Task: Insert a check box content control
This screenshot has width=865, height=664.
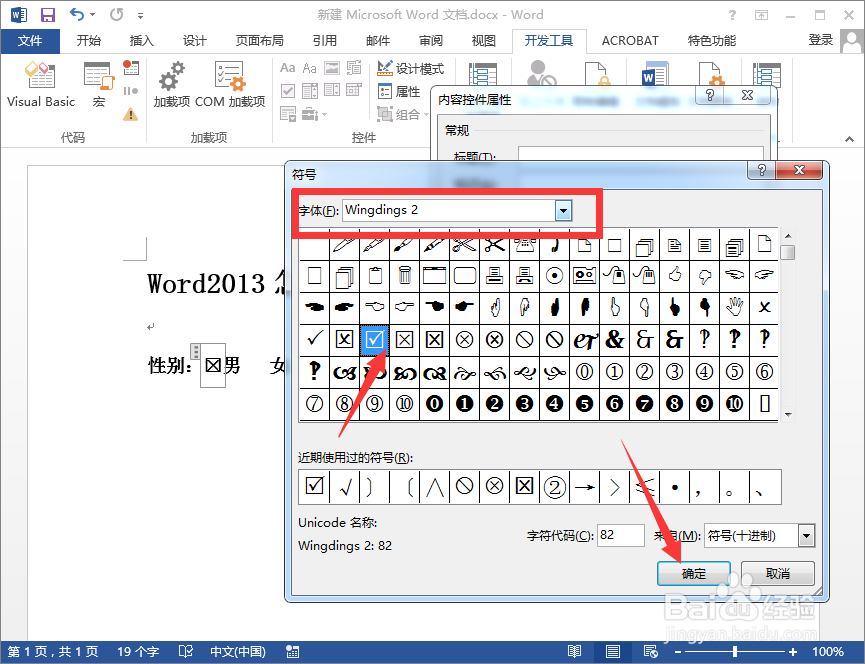Action: click(288, 90)
